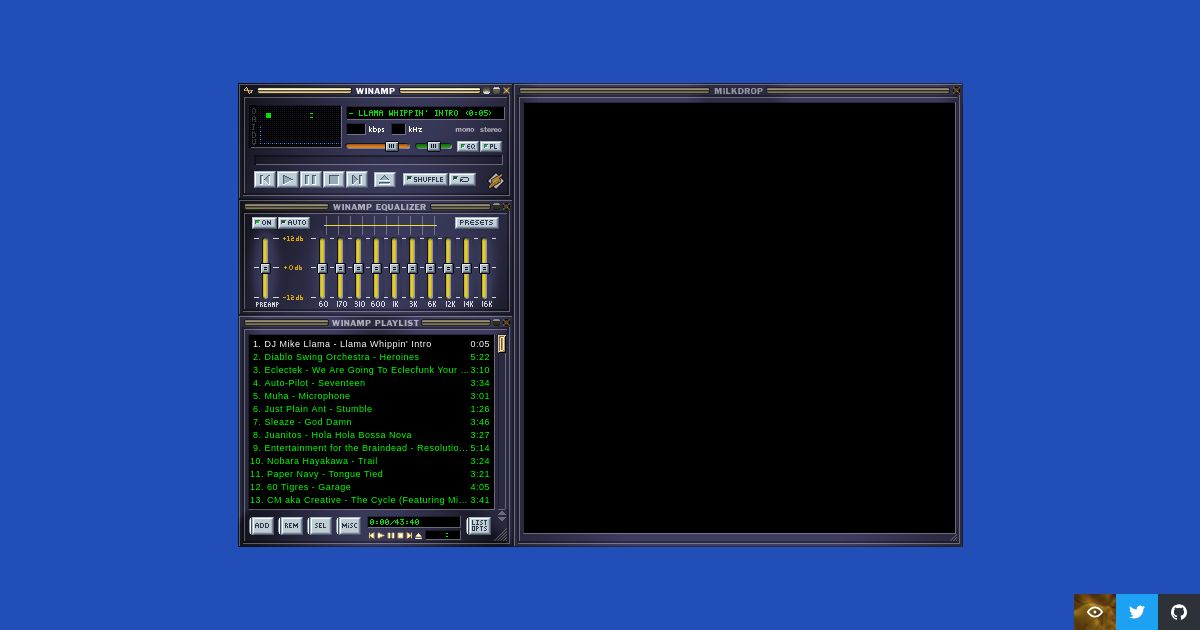The width and height of the screenshot is (1200, 630).
Task: Stop playback with the main Stop button
Action: (x=334, y=180)
